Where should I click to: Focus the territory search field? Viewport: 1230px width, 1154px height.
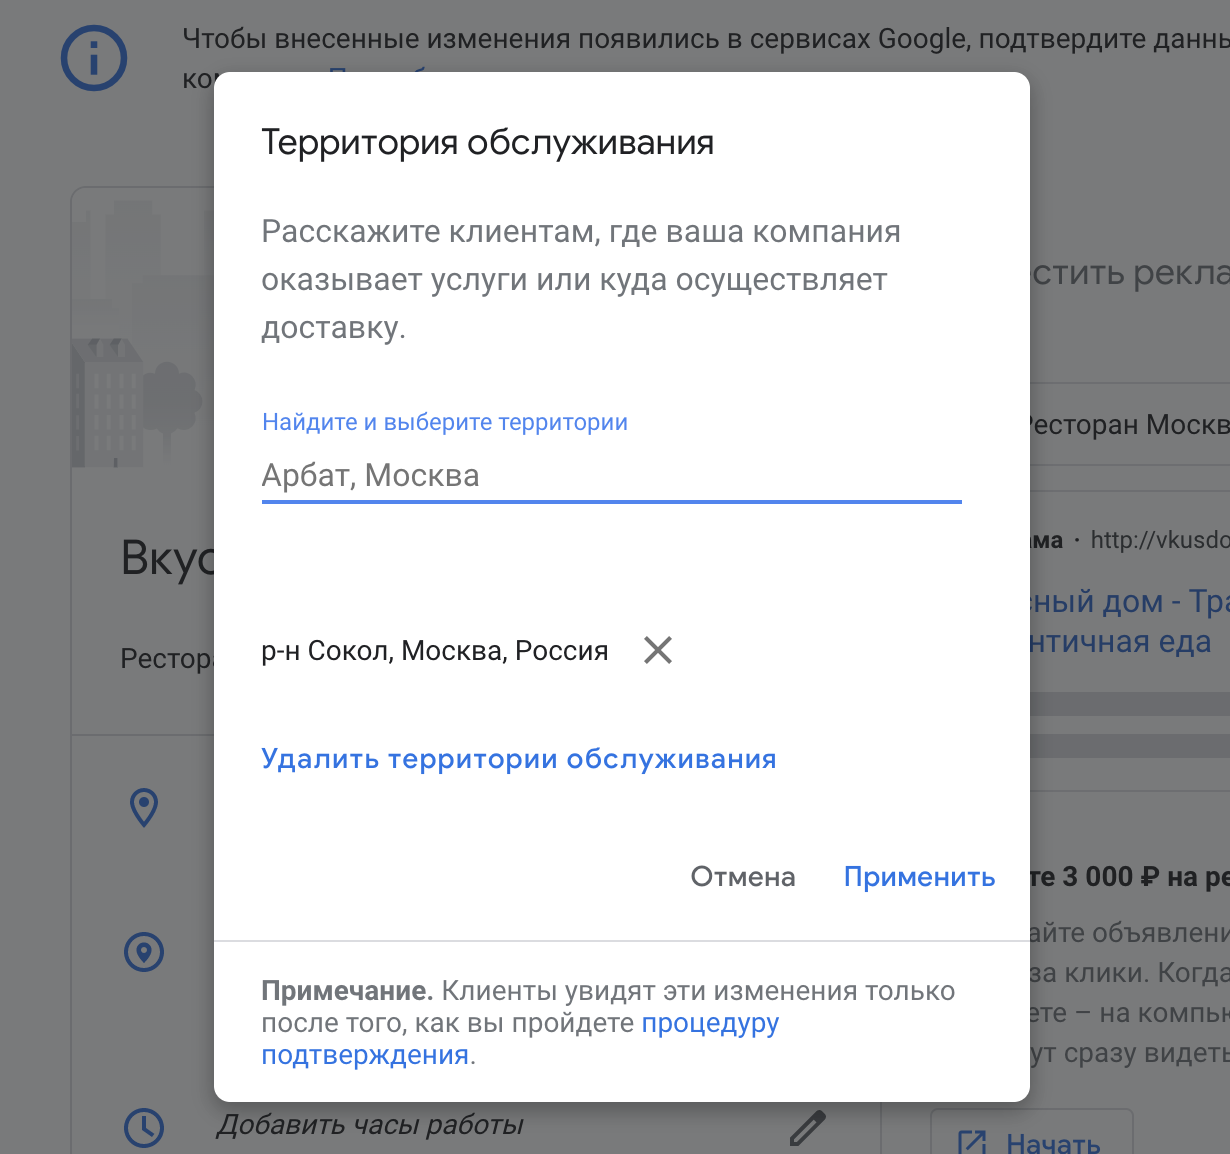(610, 476)
